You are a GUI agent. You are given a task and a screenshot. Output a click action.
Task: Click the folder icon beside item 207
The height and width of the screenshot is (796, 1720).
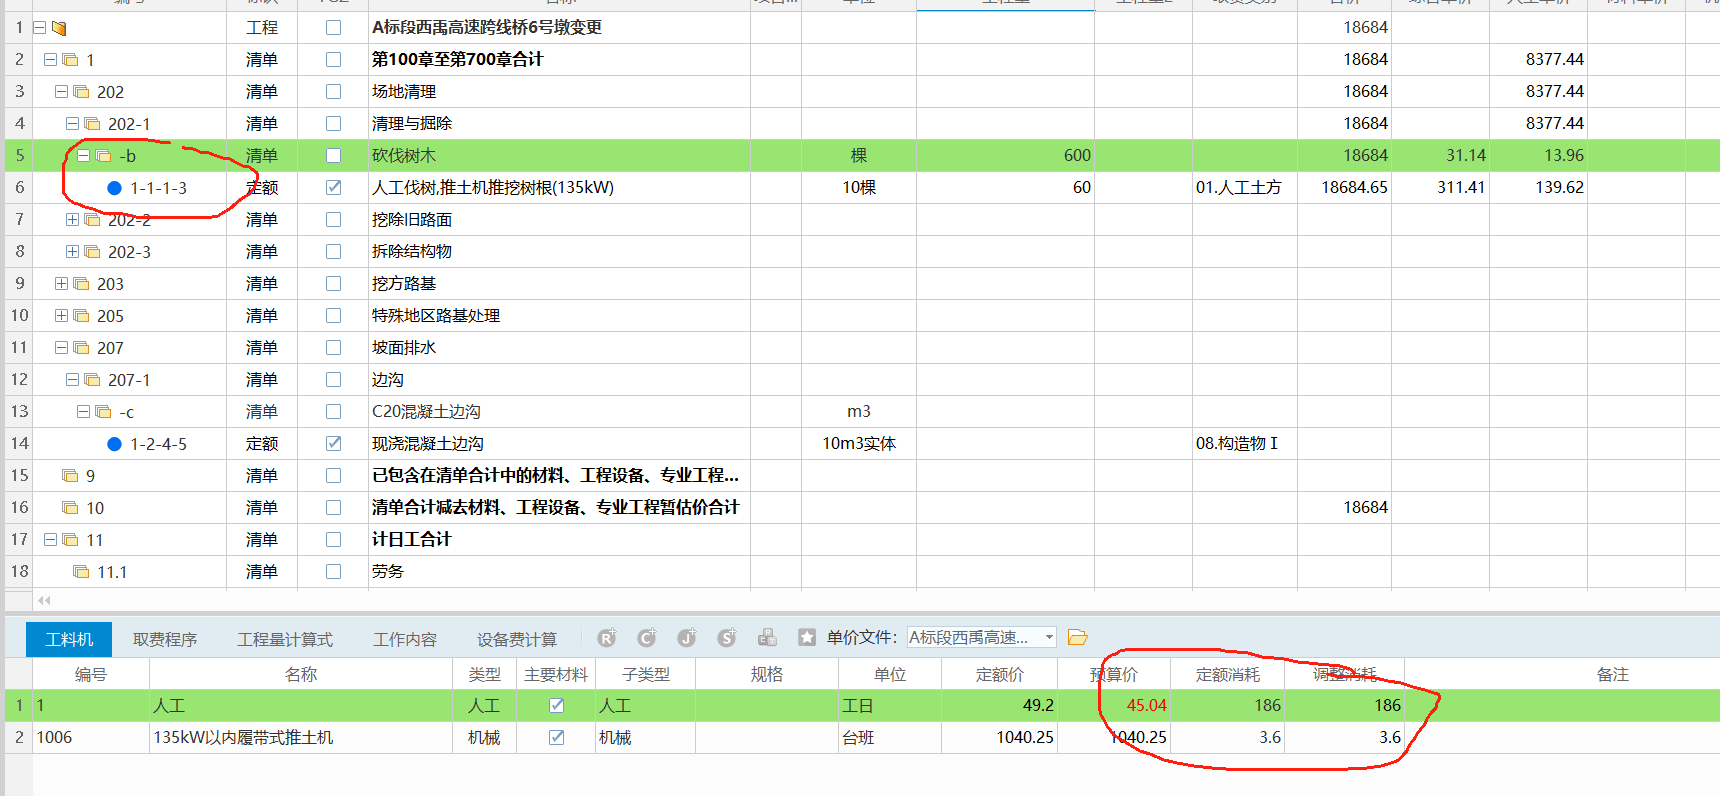(x=81, y=348)
